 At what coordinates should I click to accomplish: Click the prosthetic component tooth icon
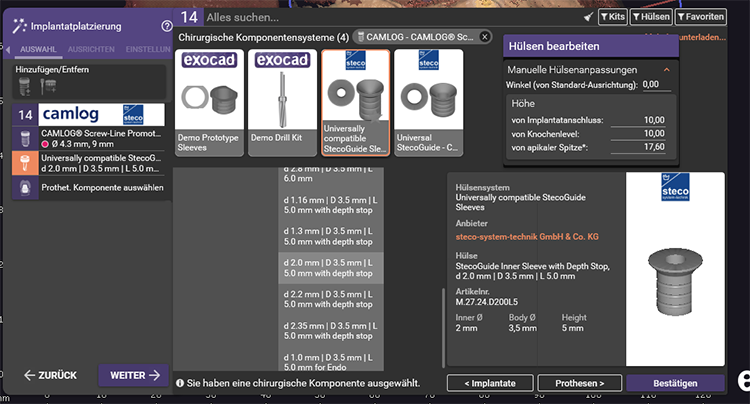click(x=25, y=188)
